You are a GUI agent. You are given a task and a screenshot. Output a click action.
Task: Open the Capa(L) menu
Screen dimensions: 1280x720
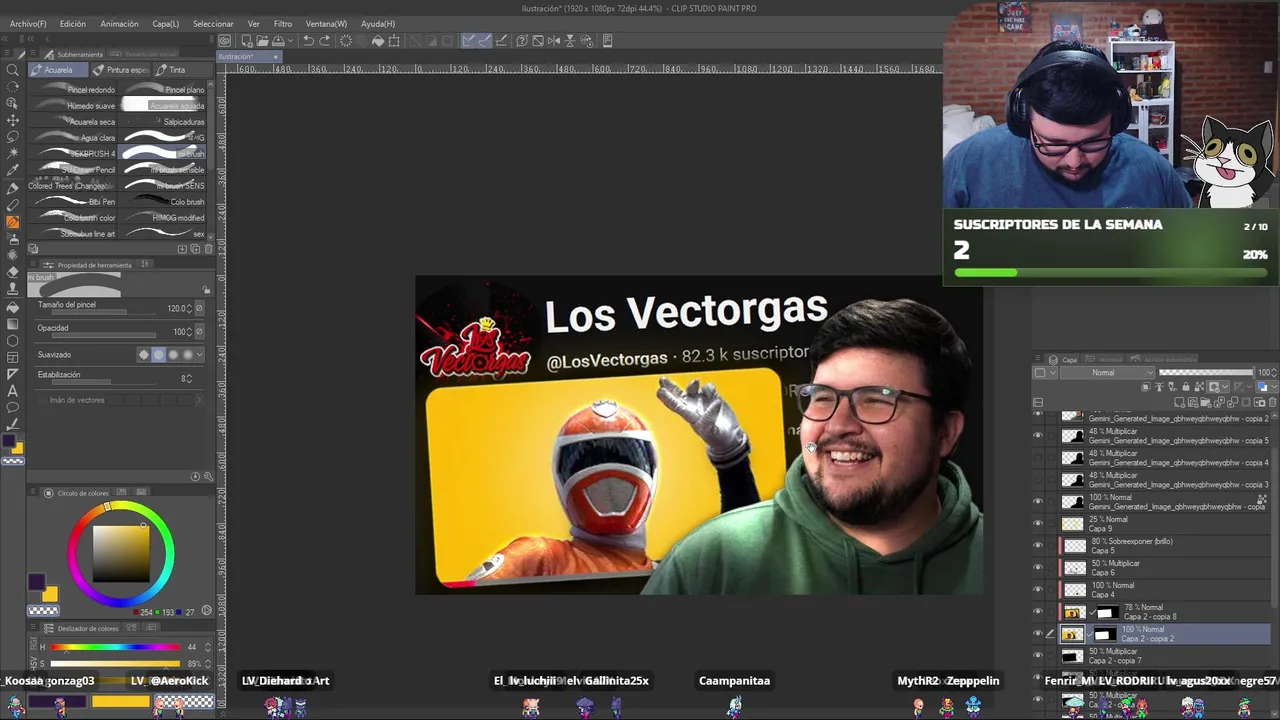166,24
